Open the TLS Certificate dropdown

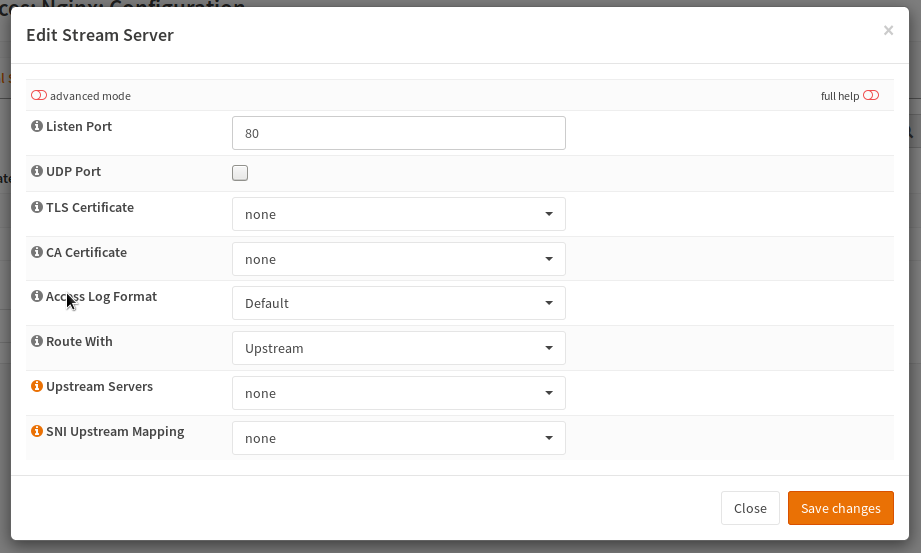[x=398, y=214]
